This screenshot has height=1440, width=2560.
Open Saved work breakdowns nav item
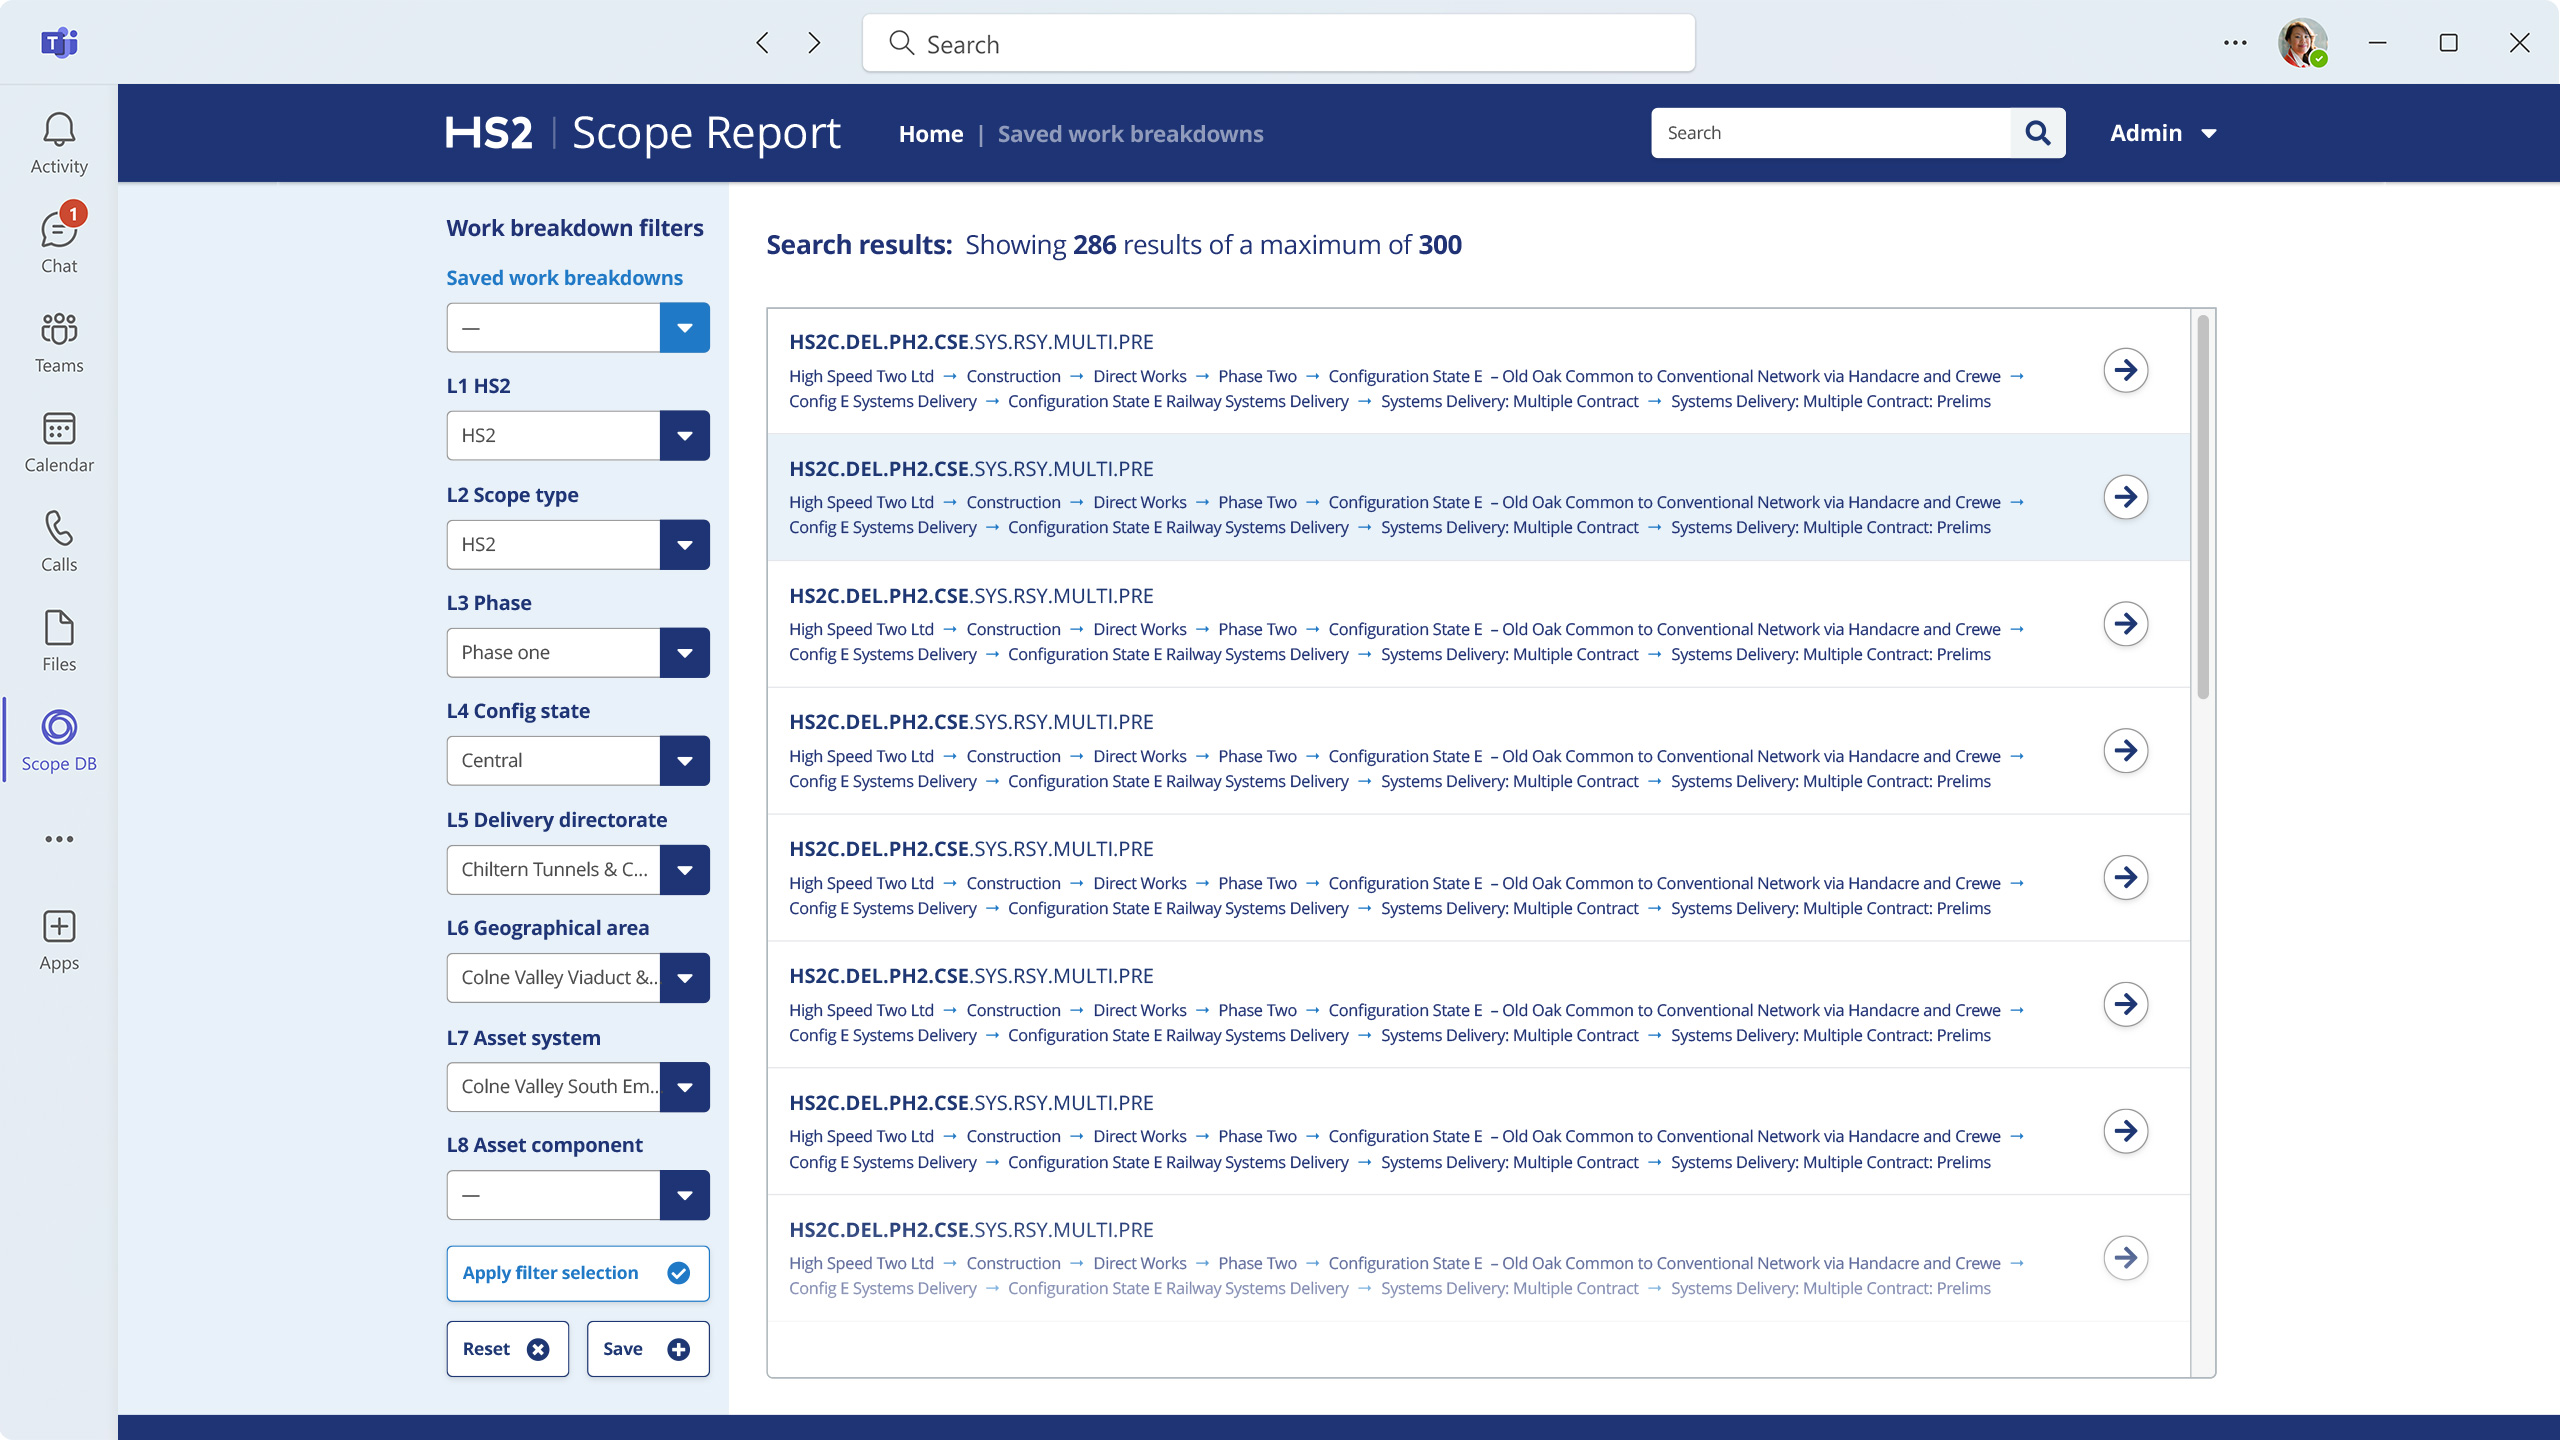point(1130,133)
